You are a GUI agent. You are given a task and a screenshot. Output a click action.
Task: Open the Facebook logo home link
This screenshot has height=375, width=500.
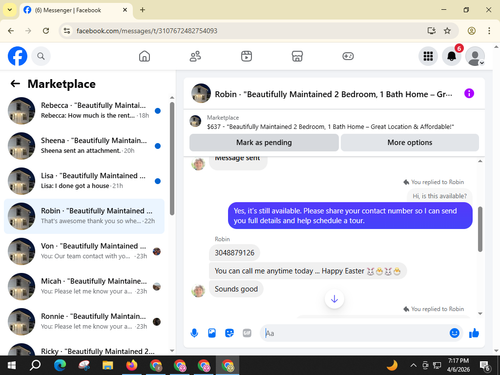tap(17, 56)
